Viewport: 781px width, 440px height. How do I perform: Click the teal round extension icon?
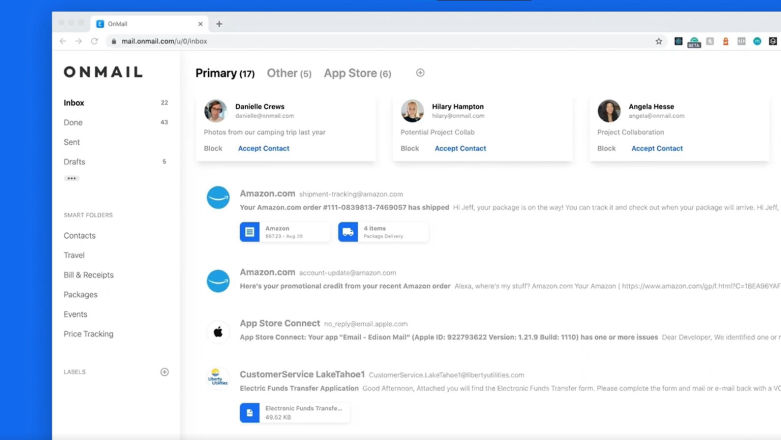coord(757,41)
